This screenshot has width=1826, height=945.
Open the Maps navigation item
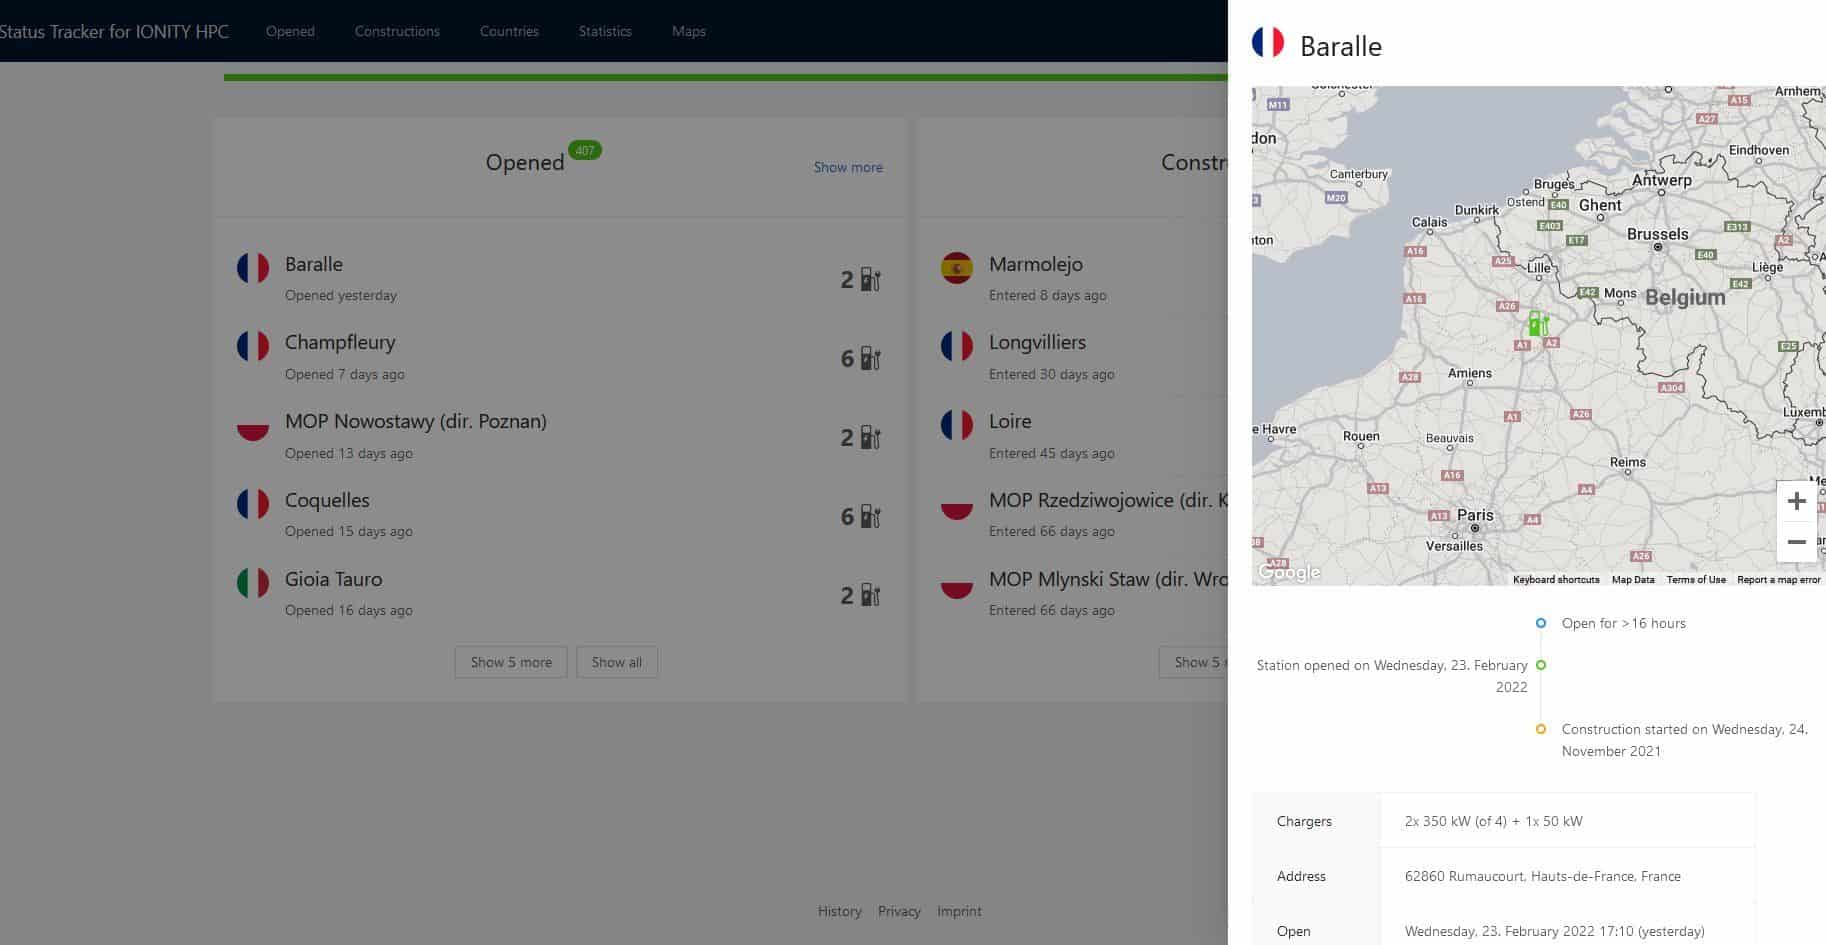688,31
